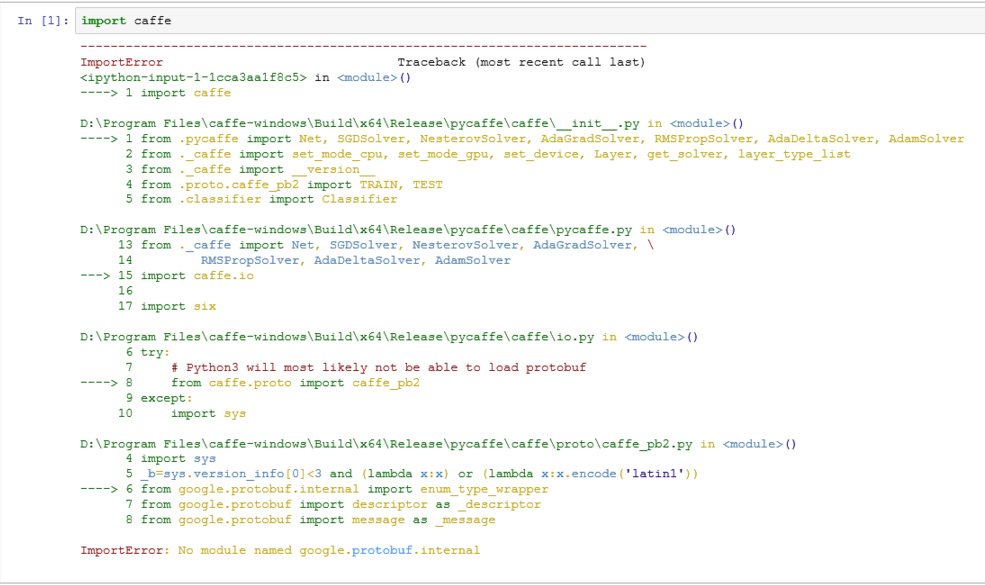The height and width of the screenshot is (585, 985).
Task: Click arrow line importing 'enum_type_wrapper'
Action: pos(314,489)
